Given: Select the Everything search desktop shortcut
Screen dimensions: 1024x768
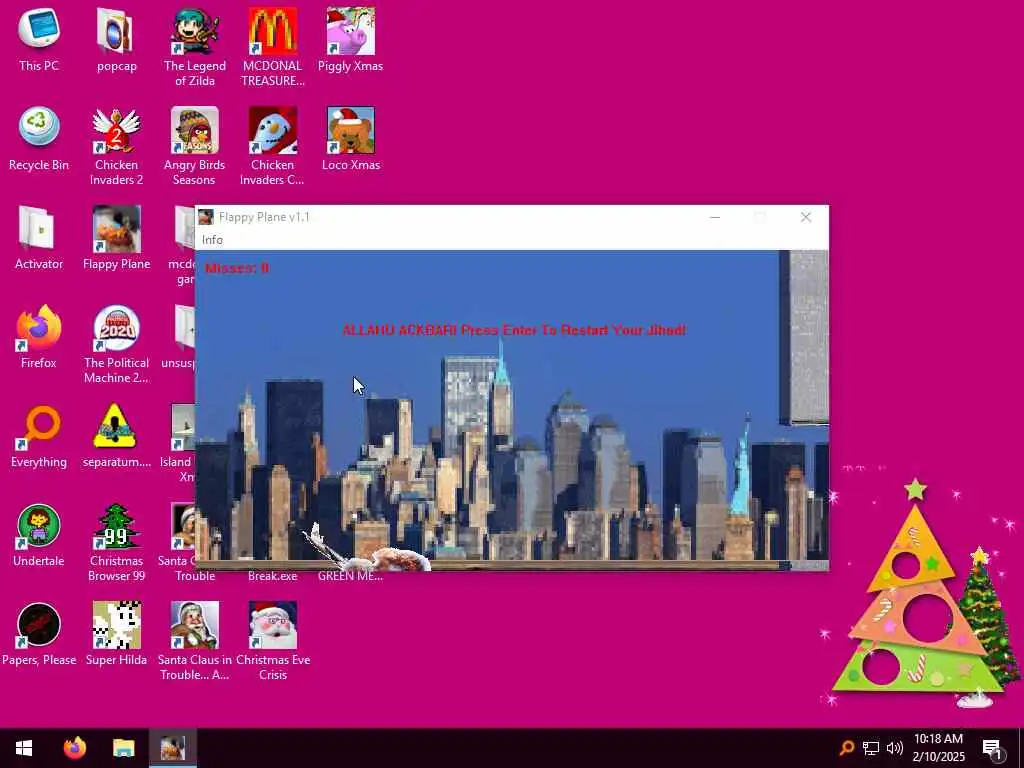Looking at the screenshot, I should coord(39,437).
